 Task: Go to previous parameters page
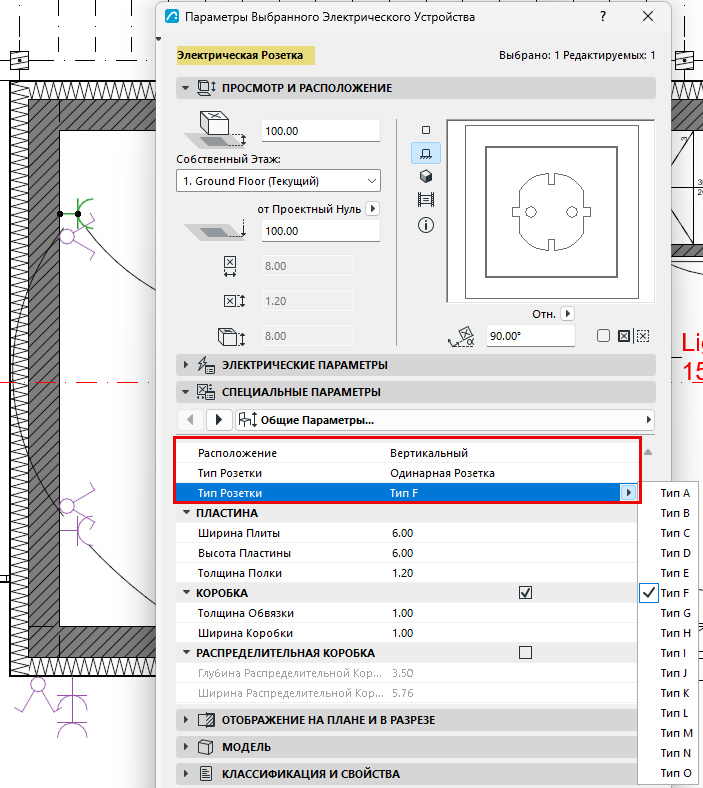[190, 419]
